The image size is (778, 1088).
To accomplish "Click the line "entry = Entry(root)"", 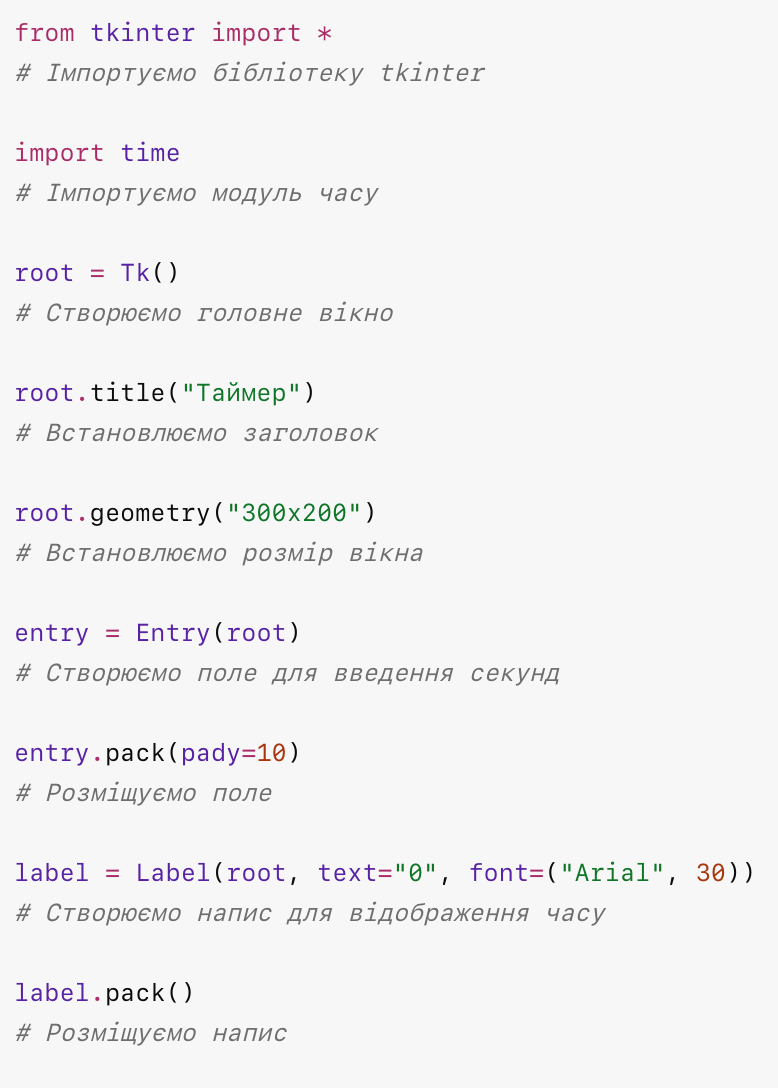I will [158, 633].
